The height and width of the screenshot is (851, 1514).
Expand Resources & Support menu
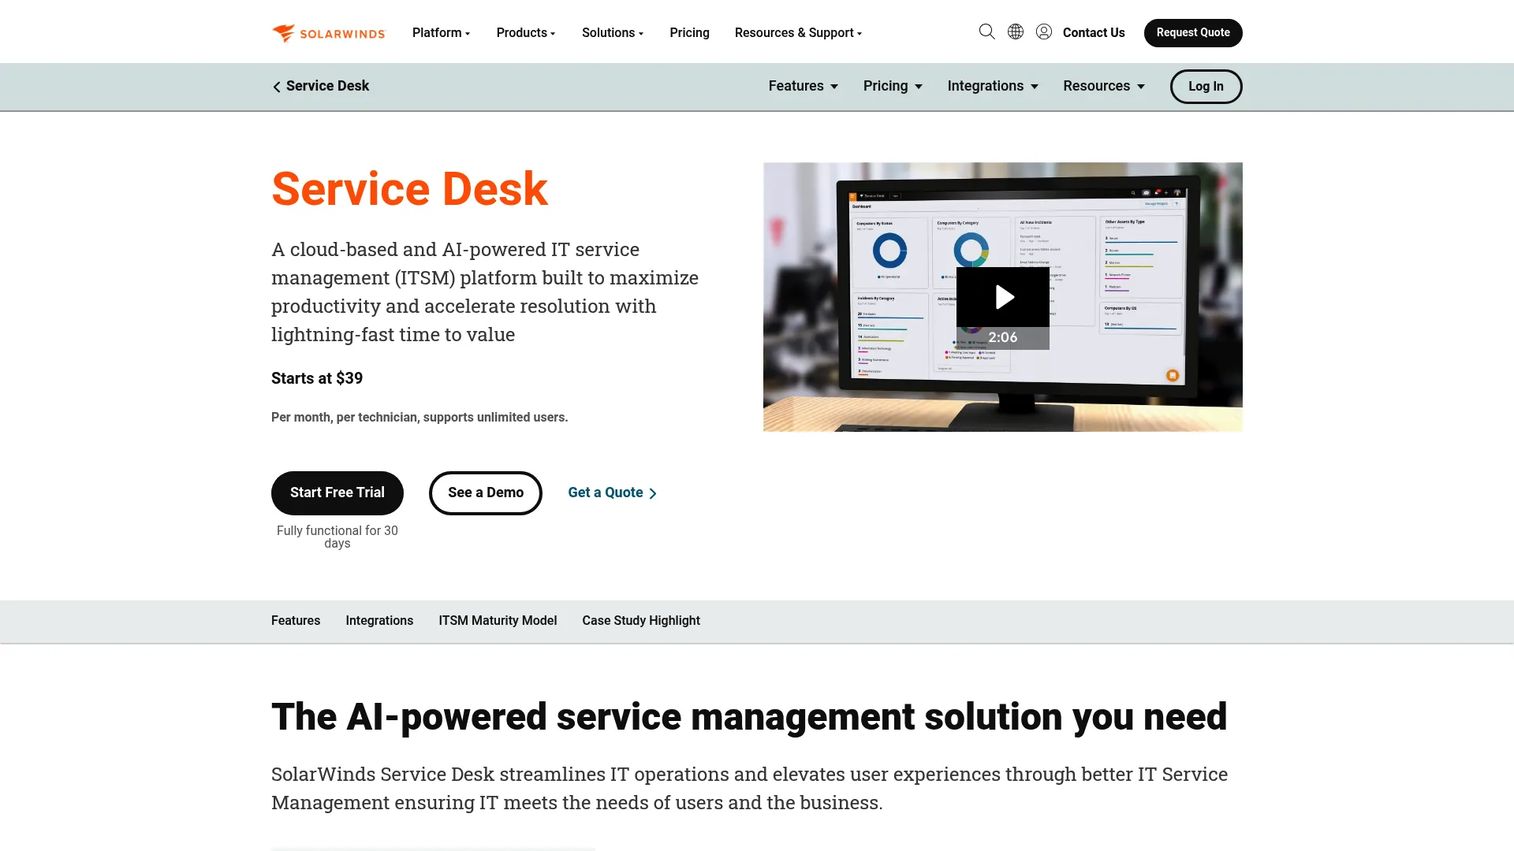pyautogui.click(x=798, y=33)
